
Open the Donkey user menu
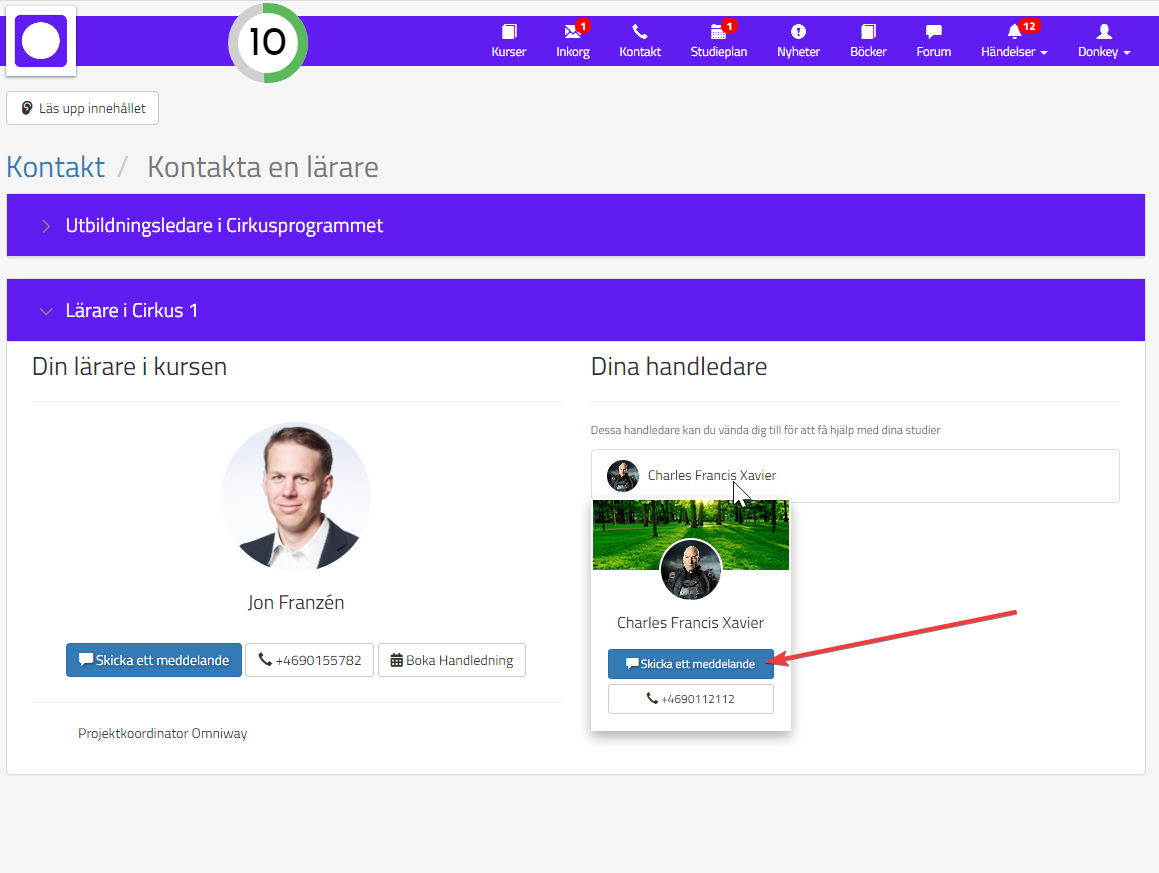1103,41
